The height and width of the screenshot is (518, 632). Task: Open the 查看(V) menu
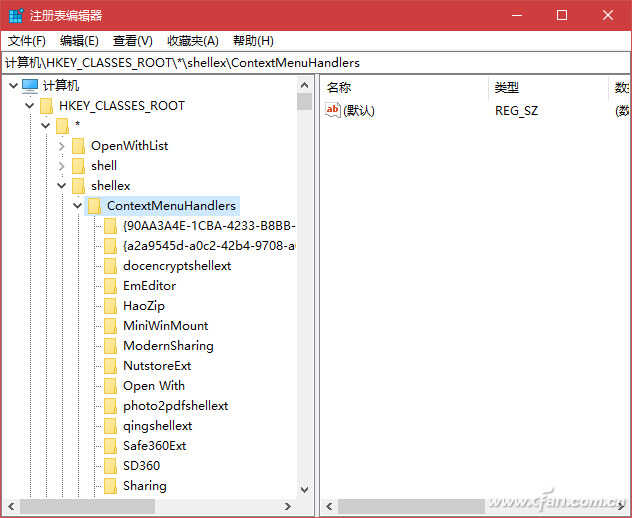pos(133,41)
